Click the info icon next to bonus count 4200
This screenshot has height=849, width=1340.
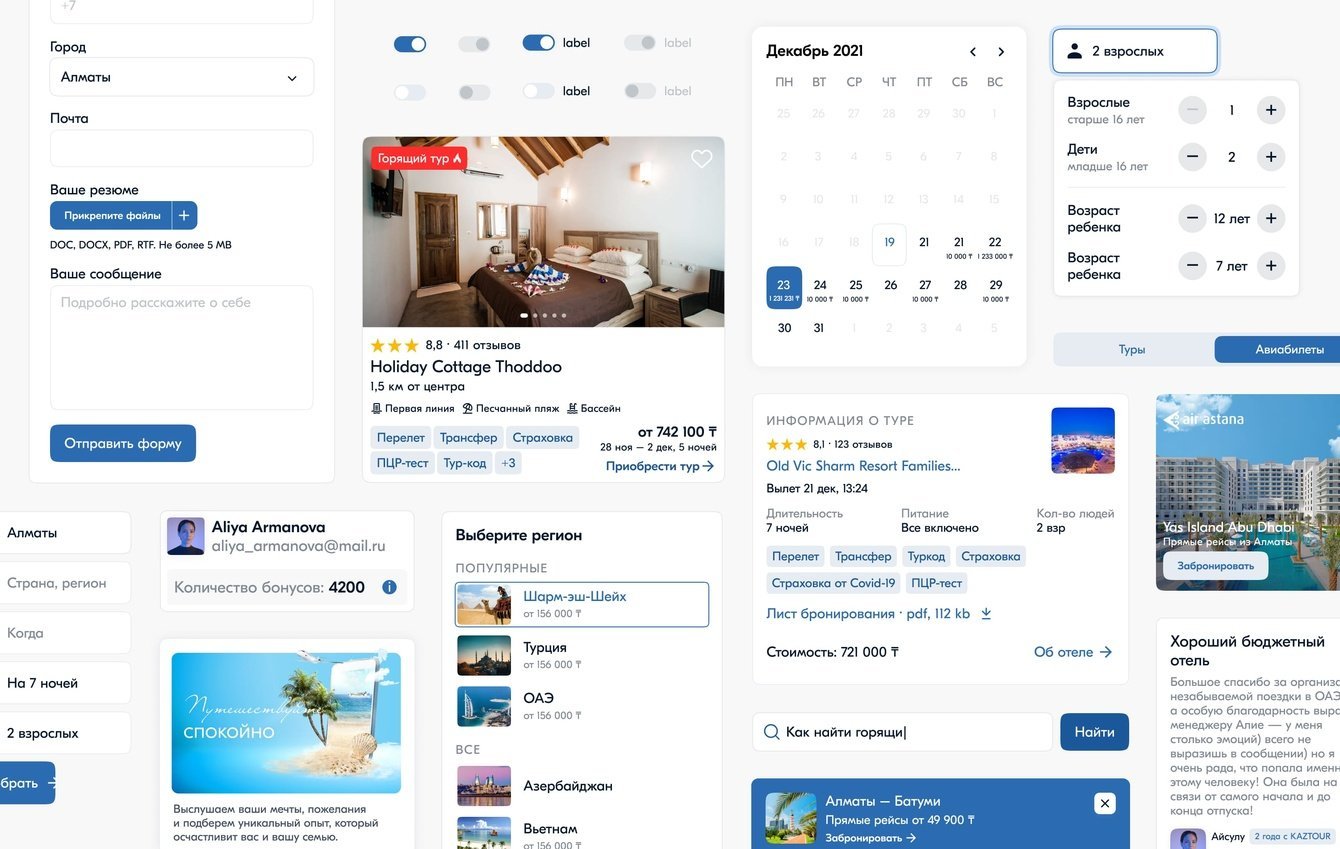(x=390, y=588)
